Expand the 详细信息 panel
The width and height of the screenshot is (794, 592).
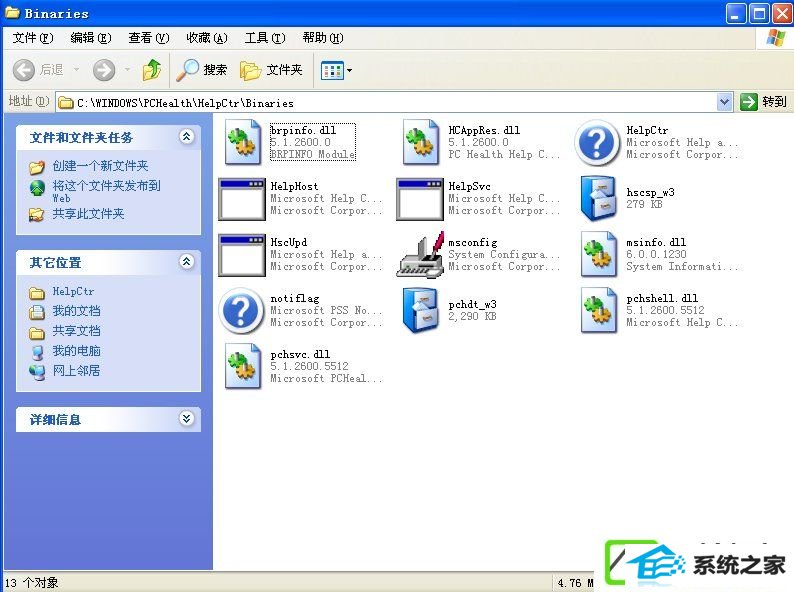187,418
